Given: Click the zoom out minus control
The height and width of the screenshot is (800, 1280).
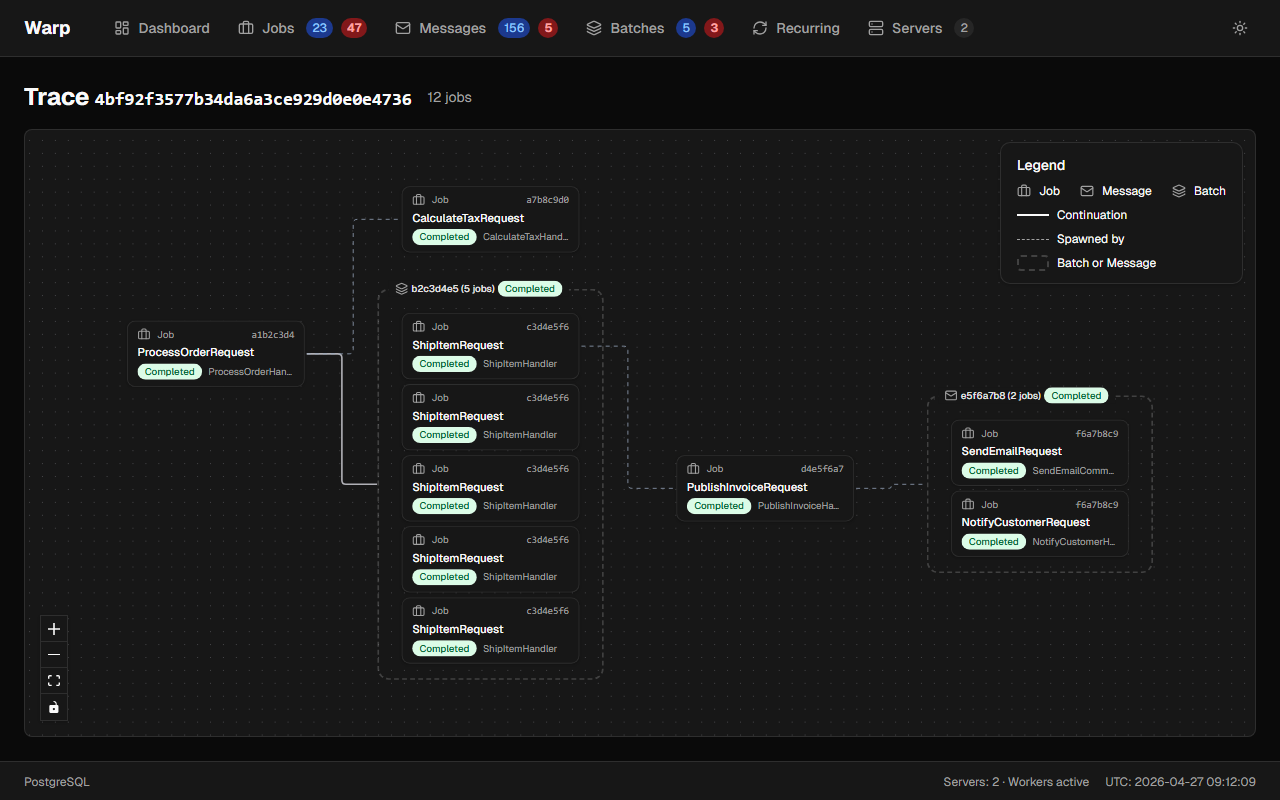Looking at the screenshot, I should [x=54, y=655].
